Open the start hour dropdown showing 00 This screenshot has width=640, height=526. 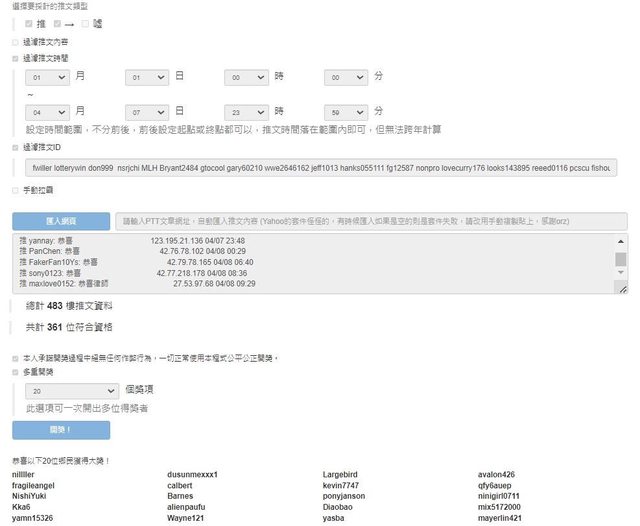point(246,77)
